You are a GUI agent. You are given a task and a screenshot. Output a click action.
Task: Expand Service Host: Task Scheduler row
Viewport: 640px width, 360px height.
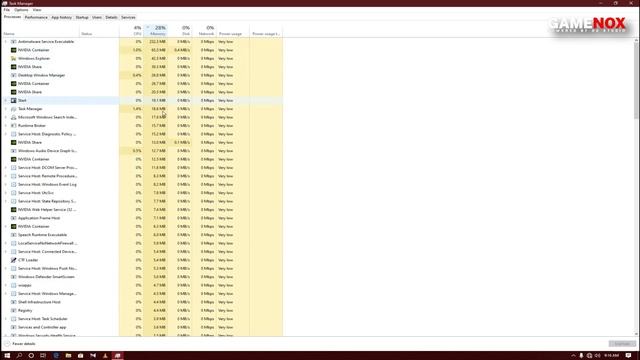point(5,319)
